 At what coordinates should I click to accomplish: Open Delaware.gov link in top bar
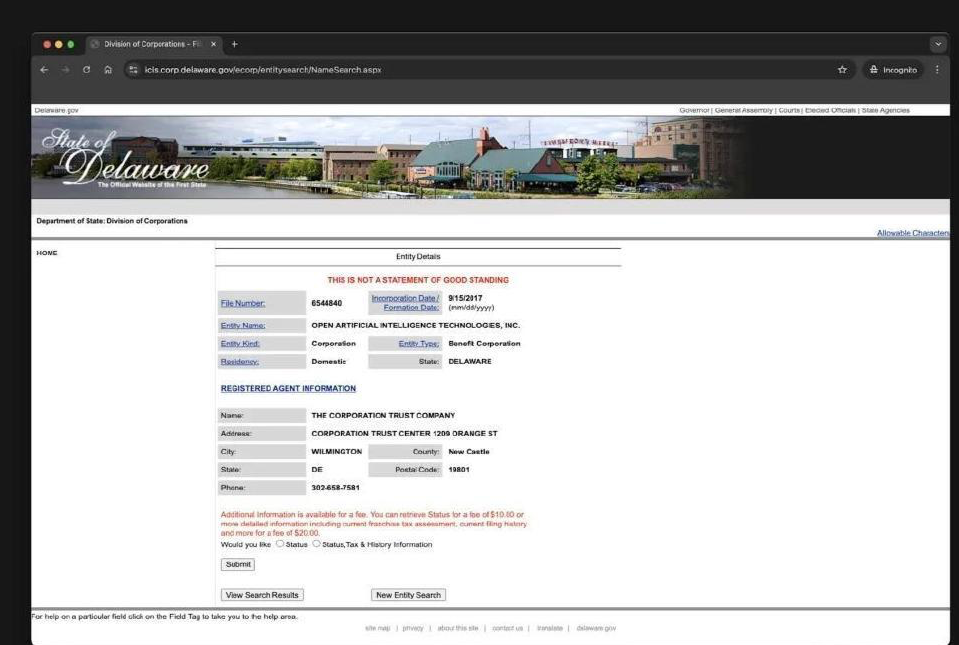point(56,110)
